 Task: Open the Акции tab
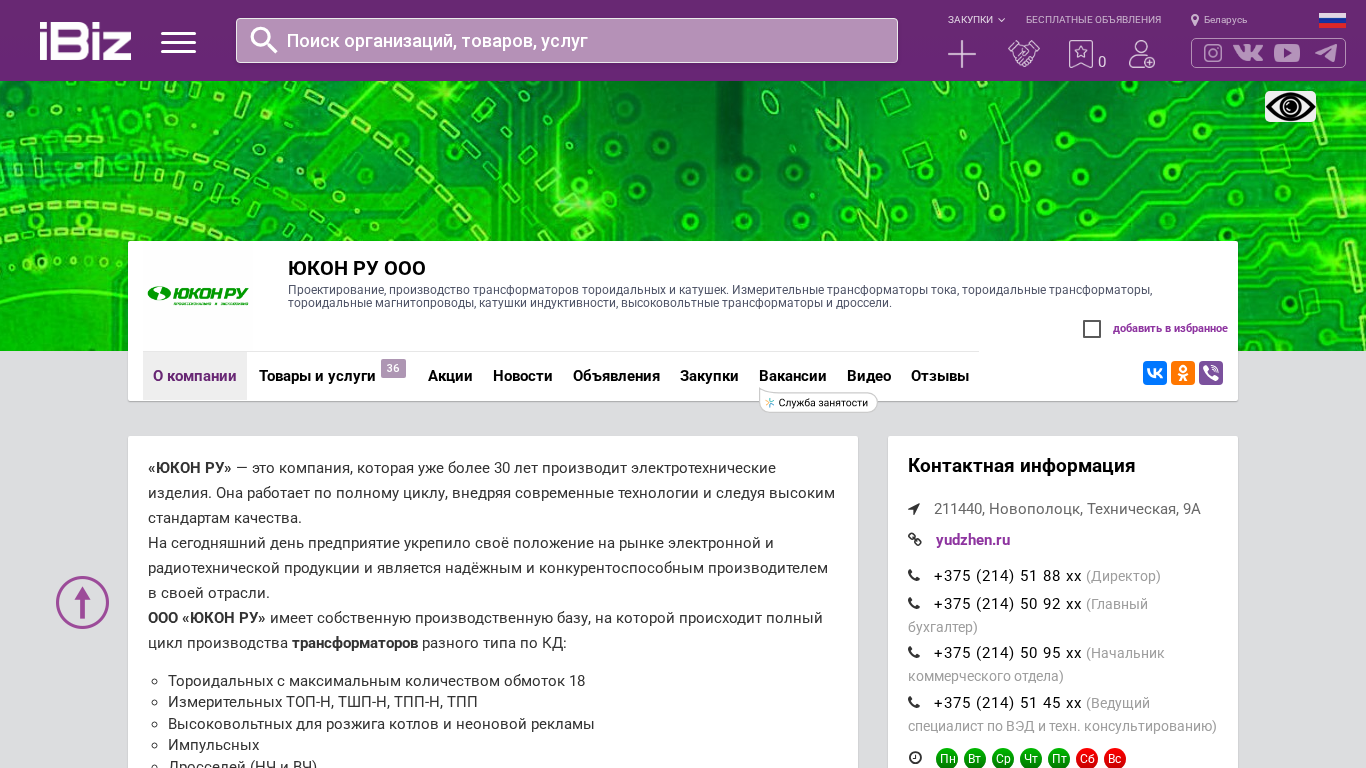click(450, 376)
